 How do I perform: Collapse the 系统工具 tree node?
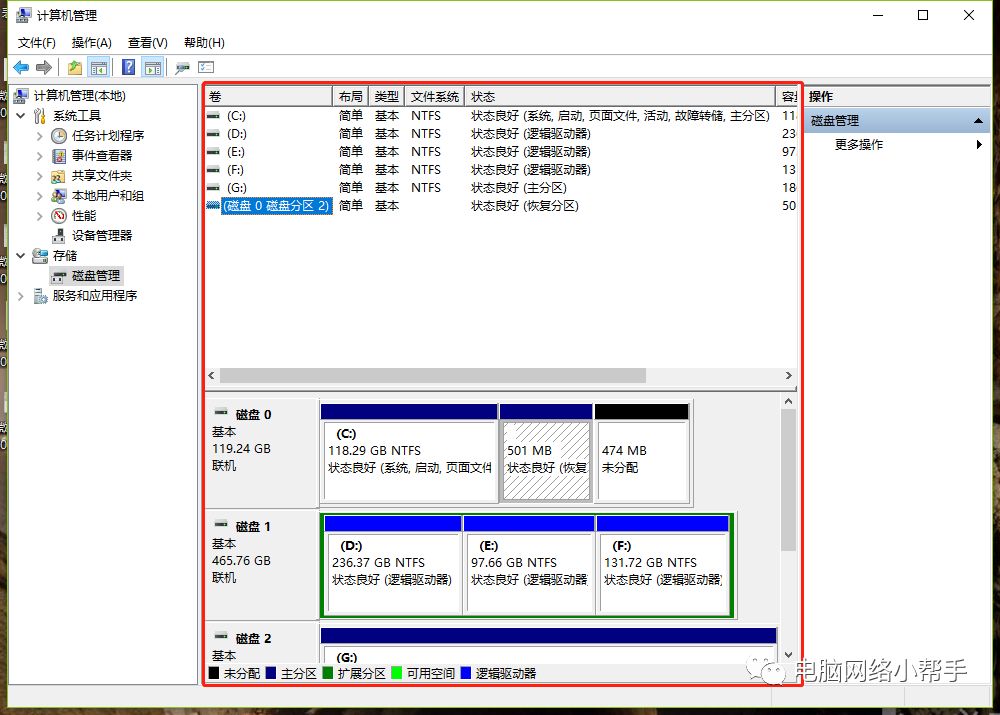[x=21, y=116]
